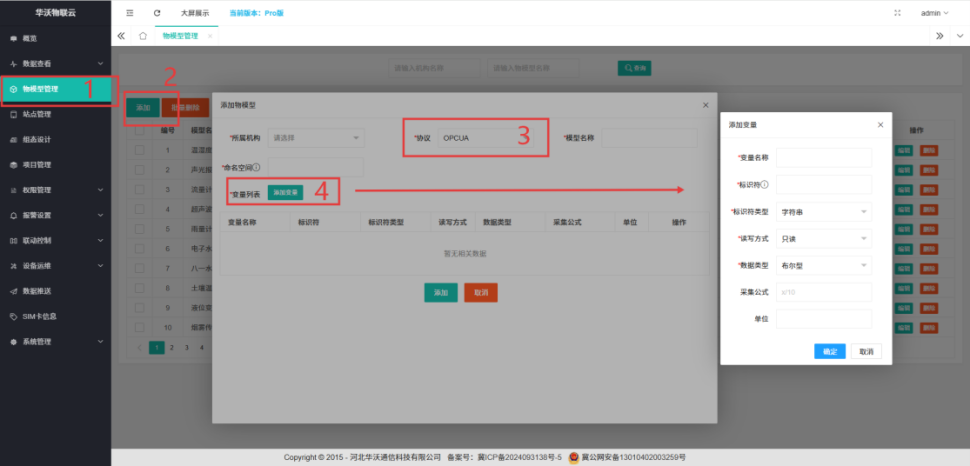
Task: Close the 添加变量 dialog with X
Action: point(880,125)
